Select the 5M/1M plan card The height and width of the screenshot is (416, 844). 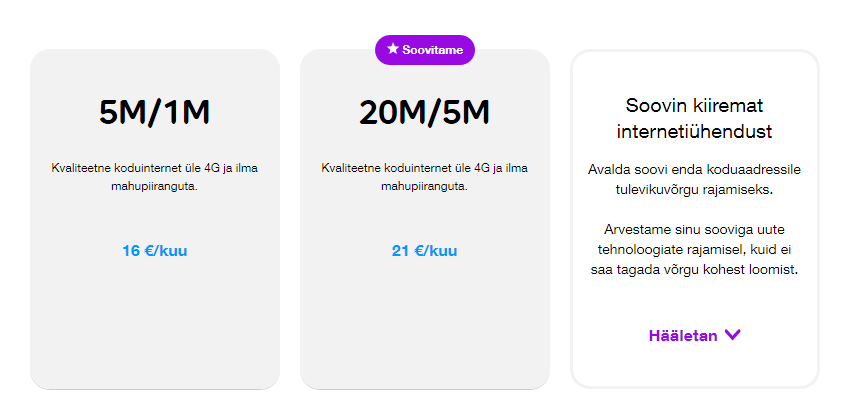pos(155,219)
